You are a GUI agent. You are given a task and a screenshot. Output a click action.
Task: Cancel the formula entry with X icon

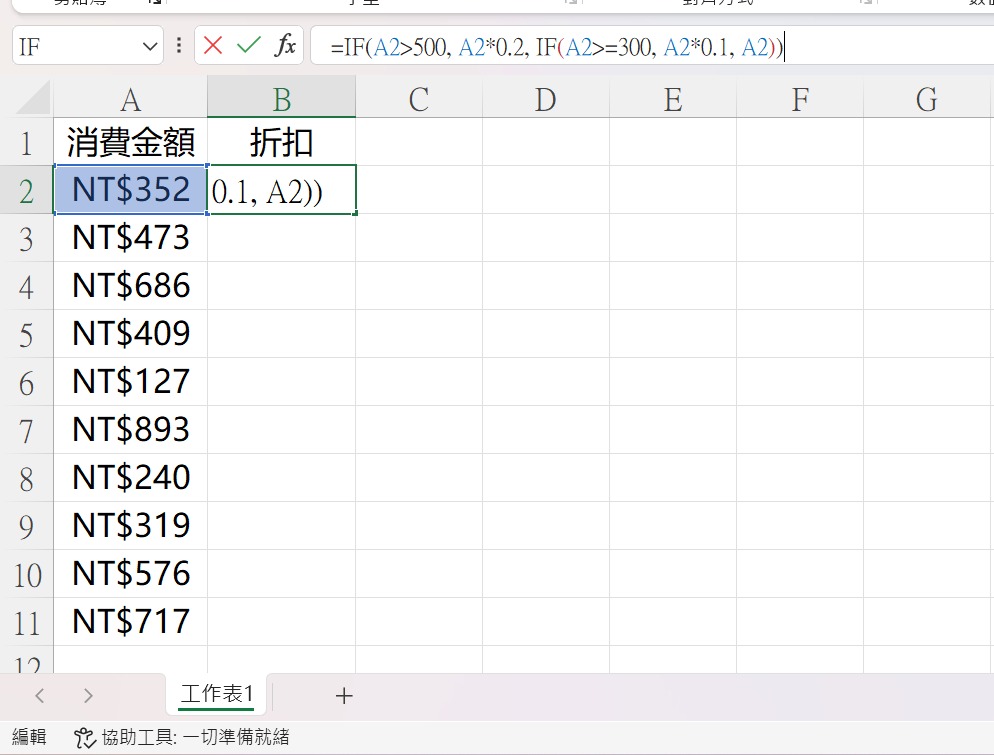click(213, 46)
